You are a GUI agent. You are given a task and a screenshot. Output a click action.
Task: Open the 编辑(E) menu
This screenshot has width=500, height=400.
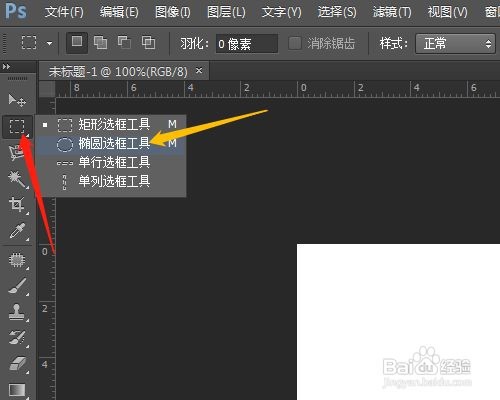click(x=119, y=12)
